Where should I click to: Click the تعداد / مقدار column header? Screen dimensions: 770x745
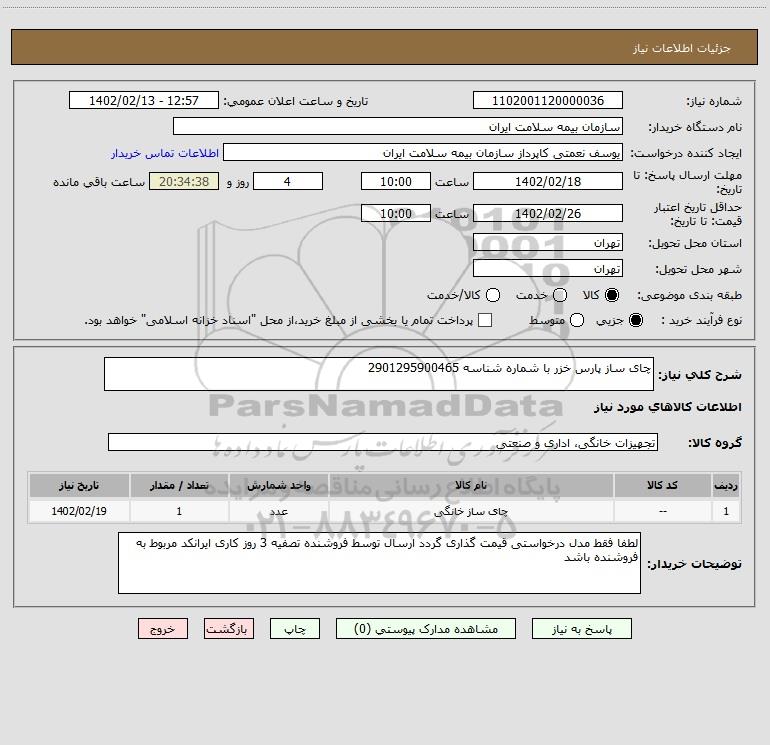(179, 485)
